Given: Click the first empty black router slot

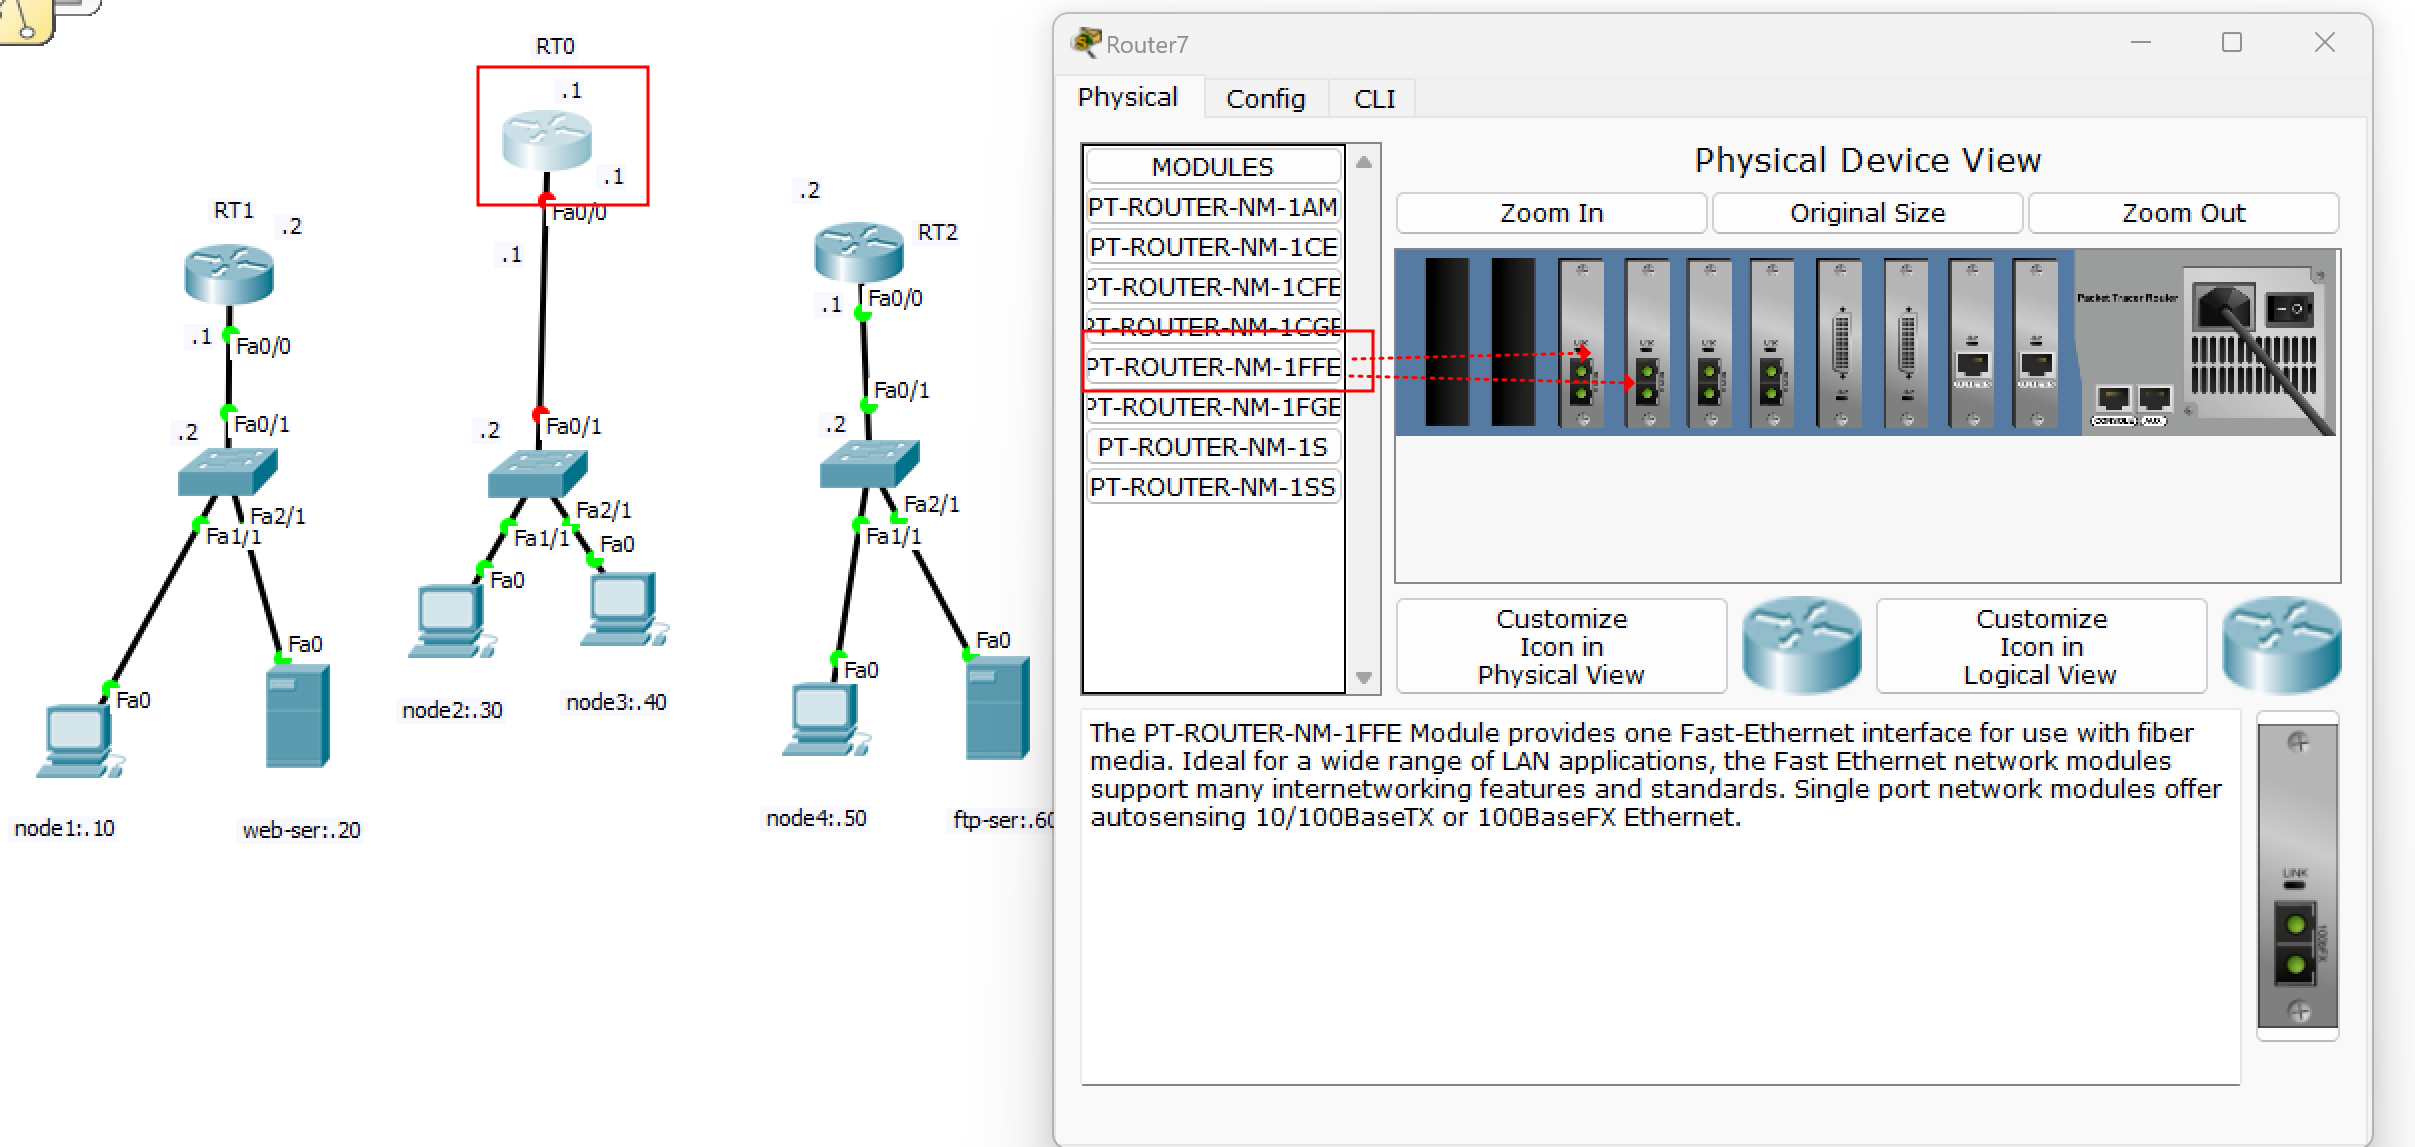Looking at the screenshot, I should pos(1447,342).
